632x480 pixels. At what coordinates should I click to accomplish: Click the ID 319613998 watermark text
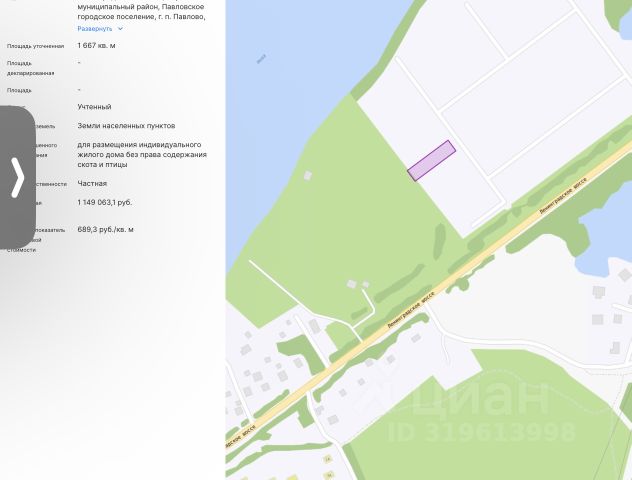point(482,432)
